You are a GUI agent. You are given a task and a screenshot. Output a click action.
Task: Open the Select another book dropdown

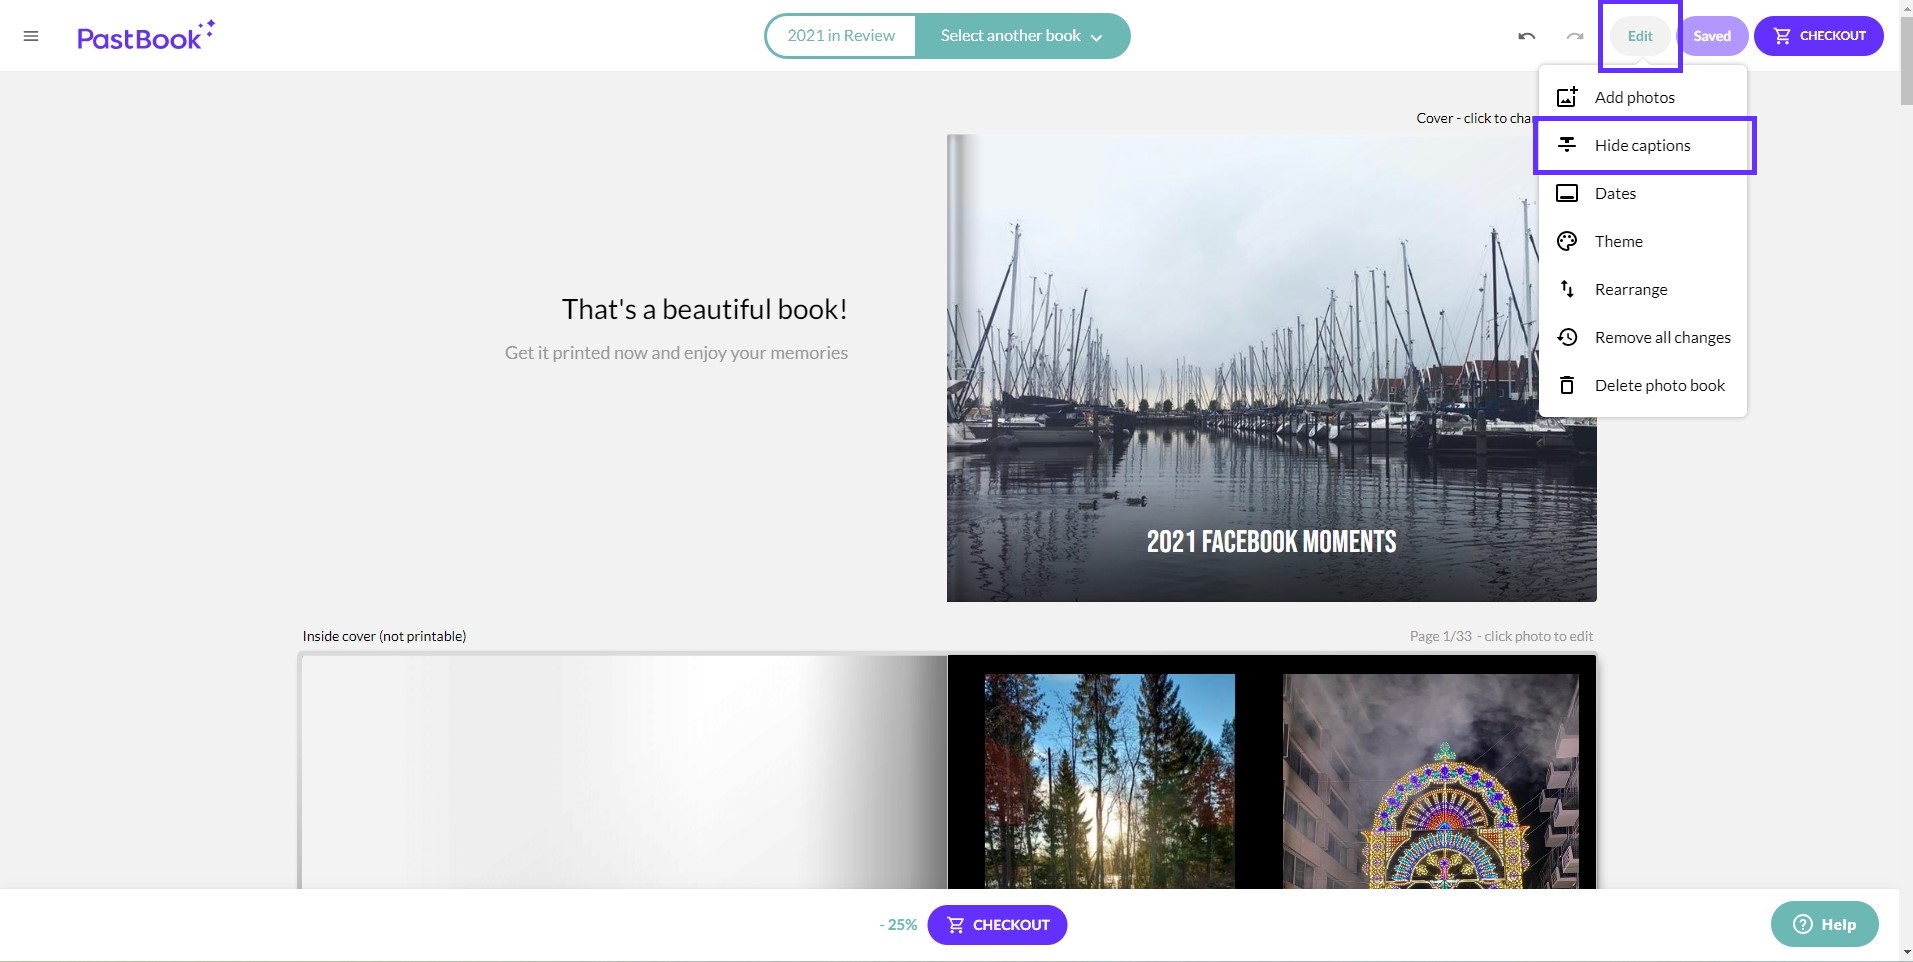(1009, 35)
